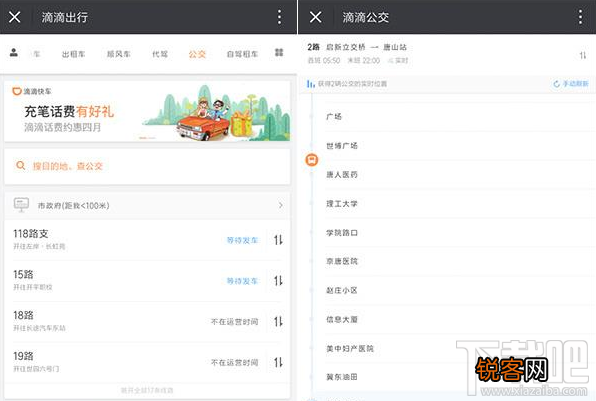Open the user profile icon
Image resolution: width=596 pixels, height=401 pixels.
(14, 52)
